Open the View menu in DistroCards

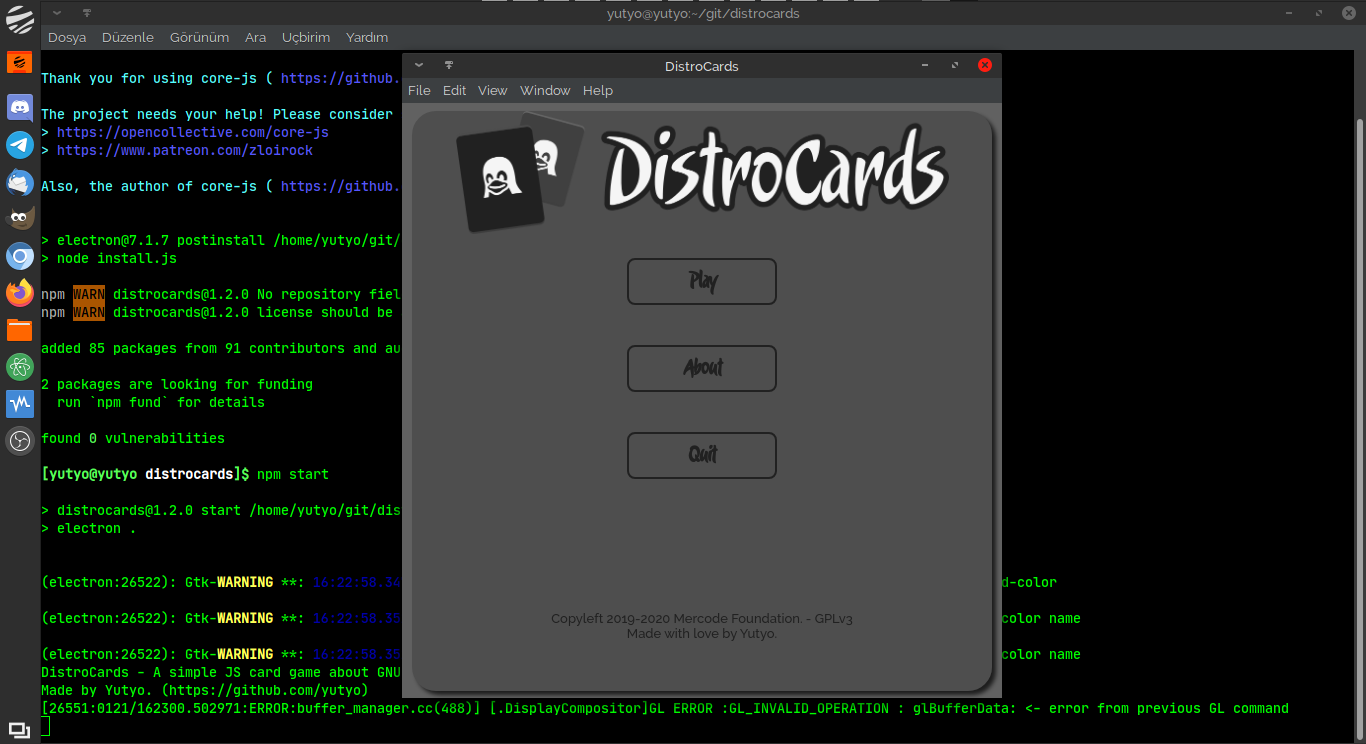(x=492, y=90)
